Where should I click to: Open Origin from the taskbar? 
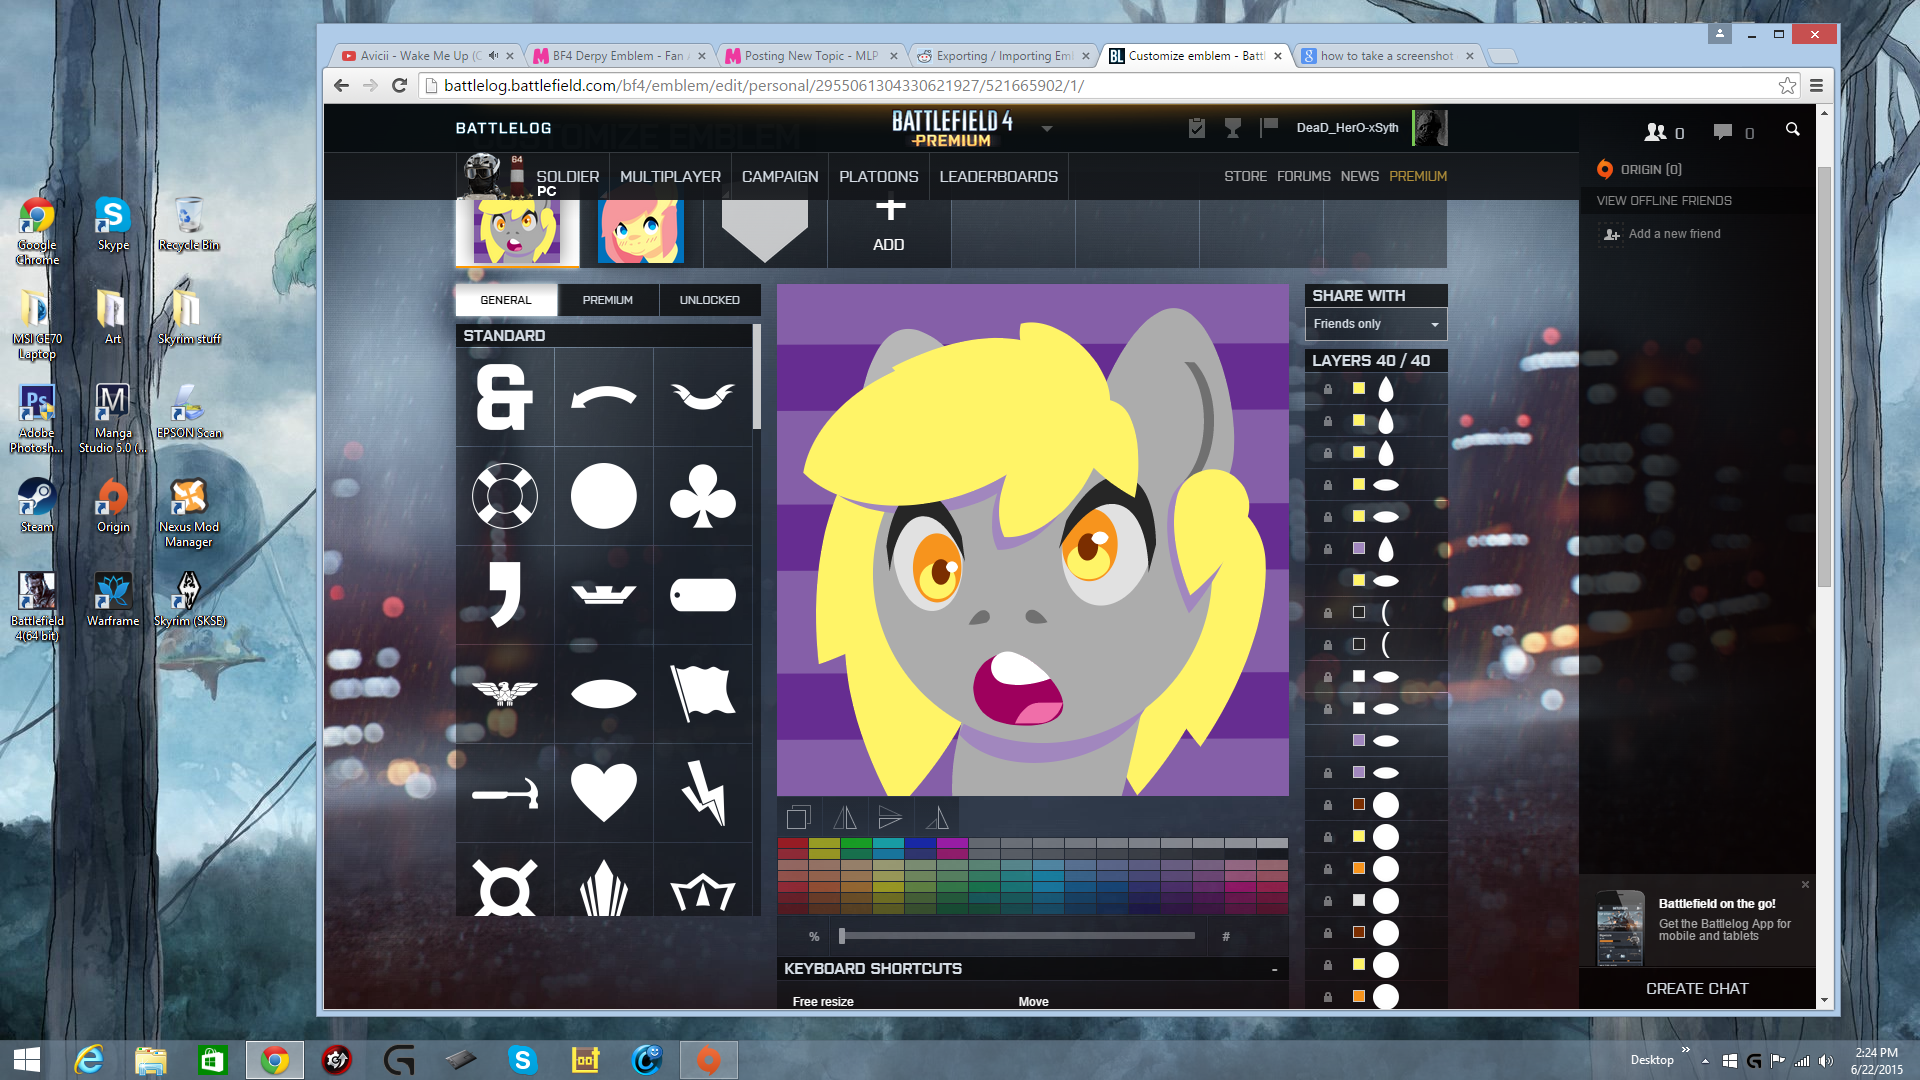708,1060
